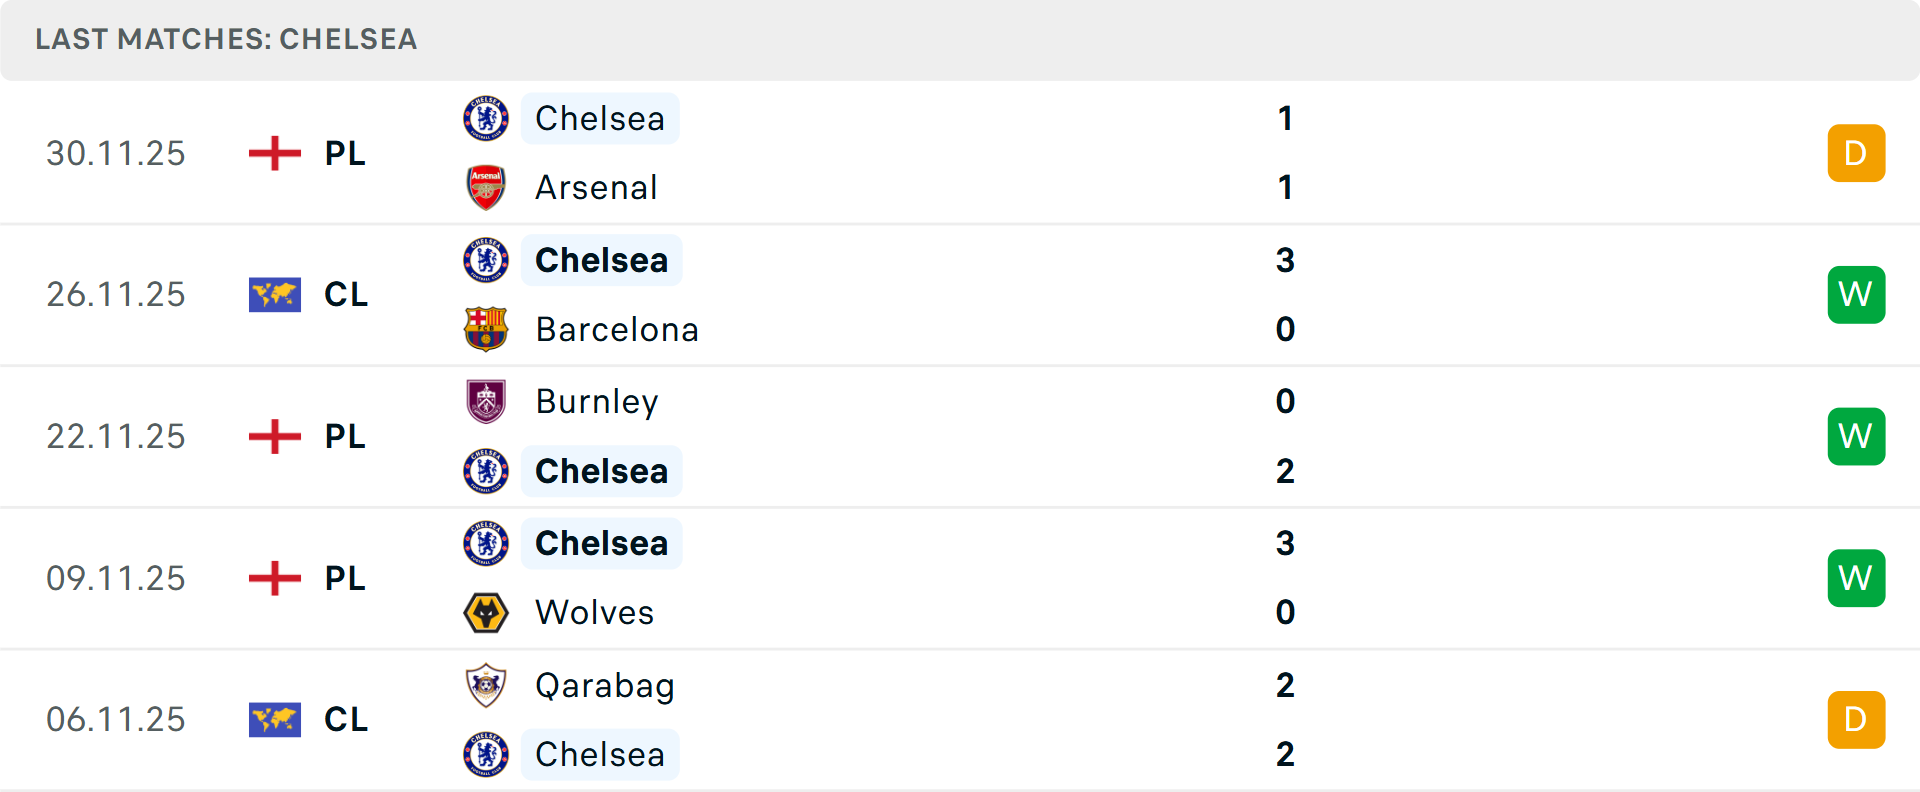This screenshot has width=1920, height=792.
Task: Click Chelsea crest in Arsenal match
Action: tap(486, 118)
